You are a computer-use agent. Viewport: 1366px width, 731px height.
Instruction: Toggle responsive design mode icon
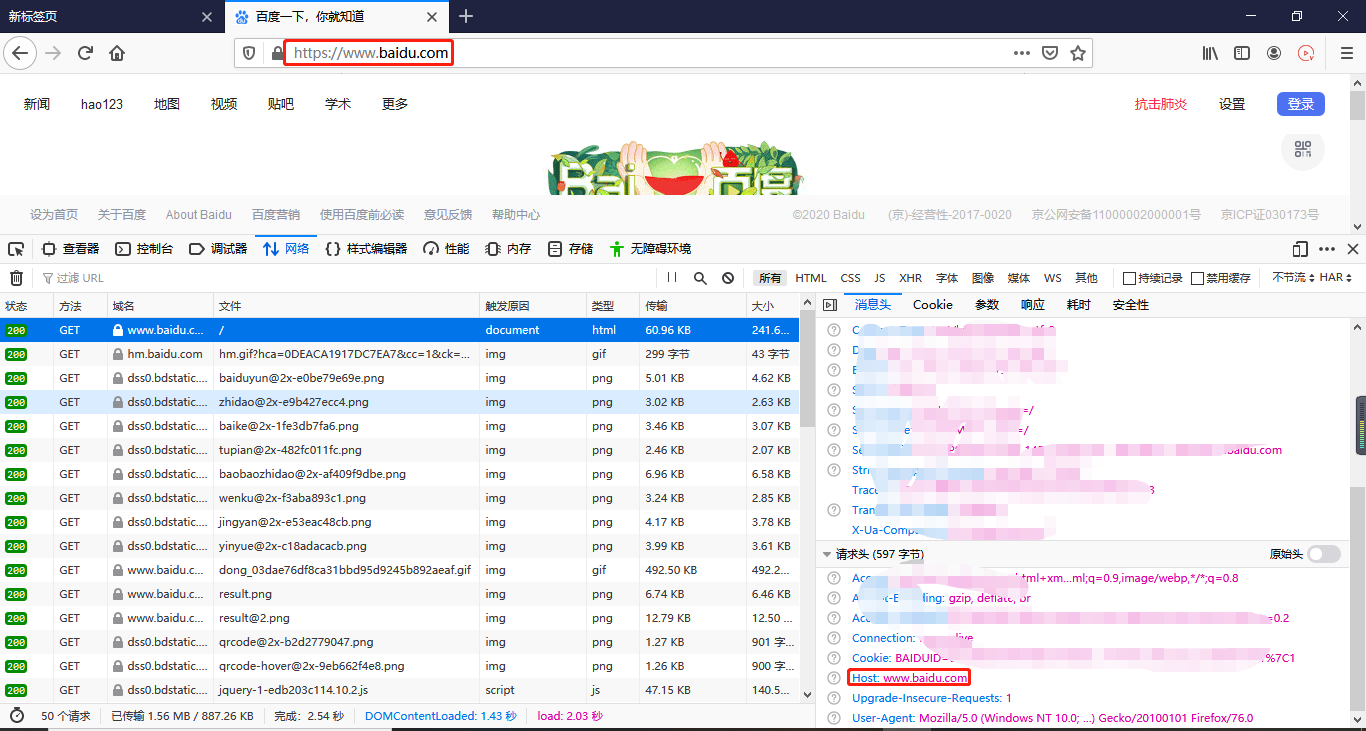(x=1300, y=249)
